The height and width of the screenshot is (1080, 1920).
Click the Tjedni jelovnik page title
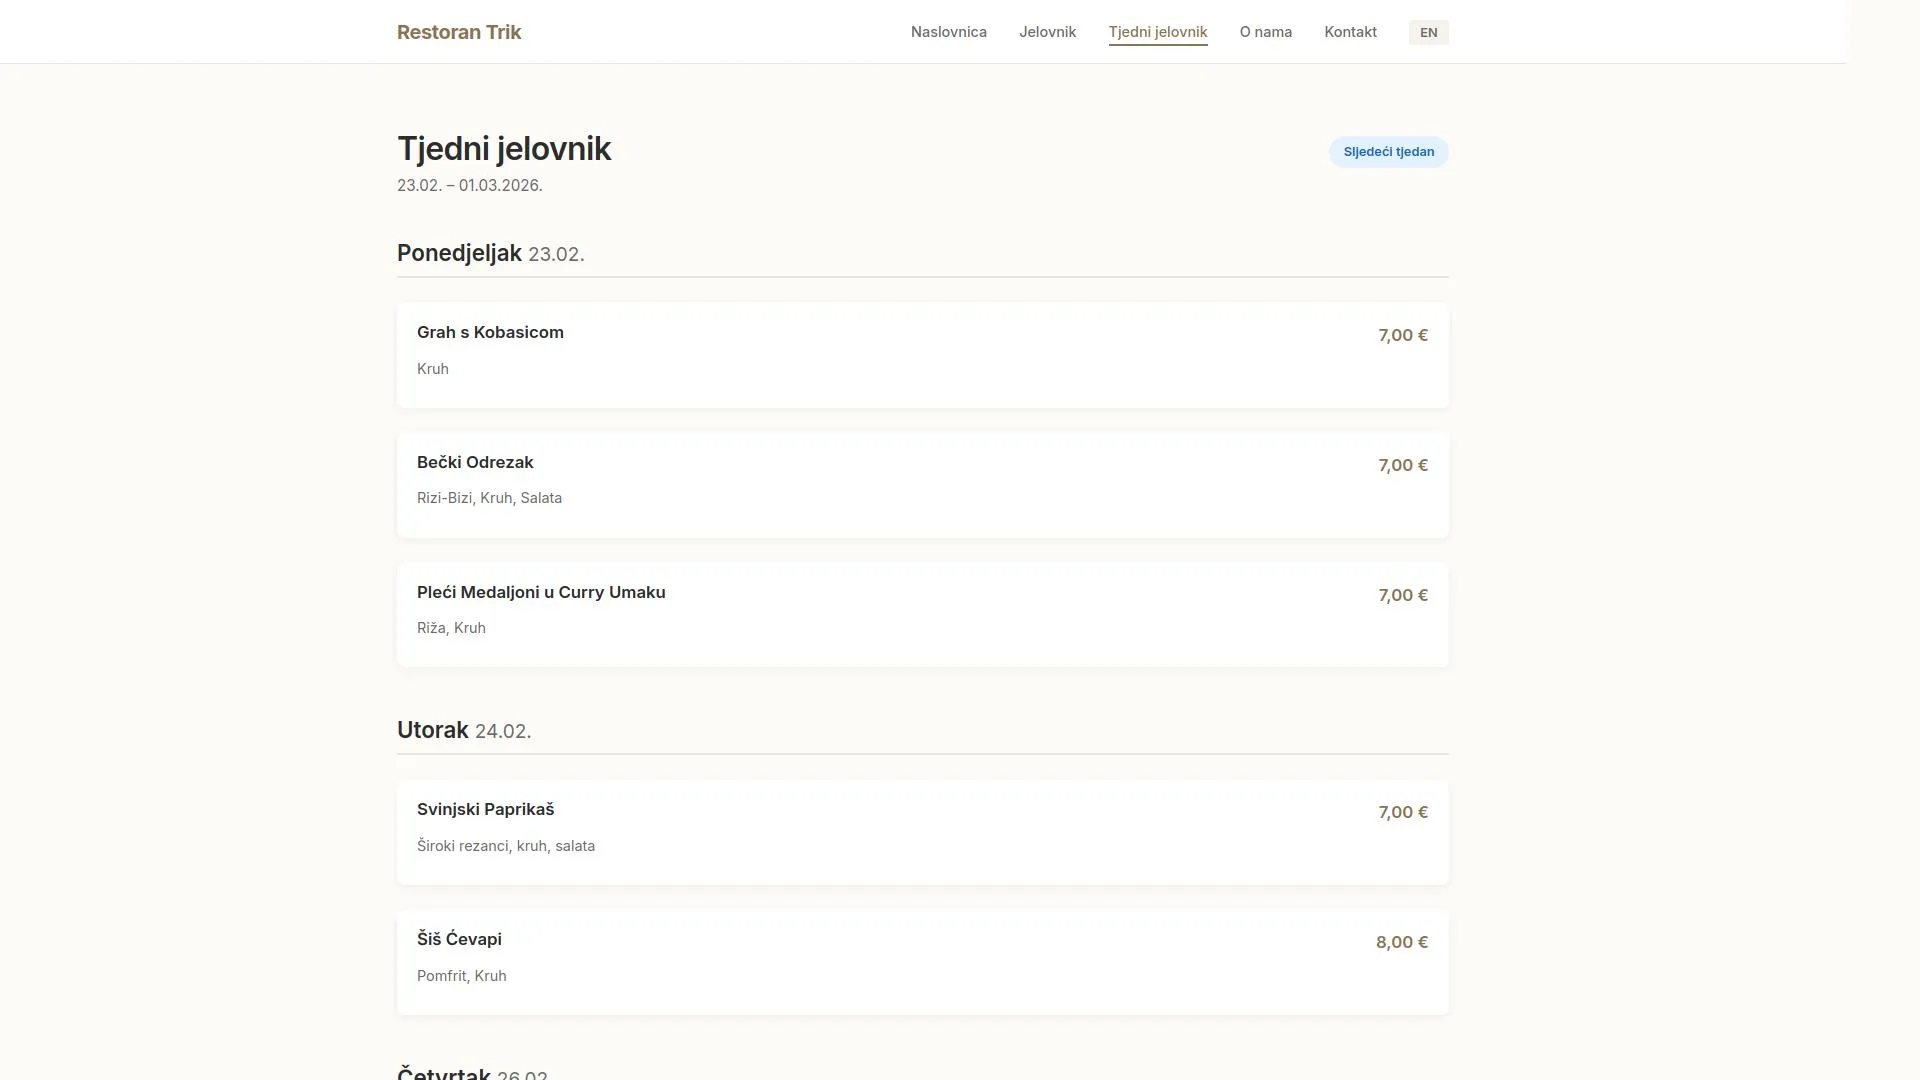click(x=504, y=149)
